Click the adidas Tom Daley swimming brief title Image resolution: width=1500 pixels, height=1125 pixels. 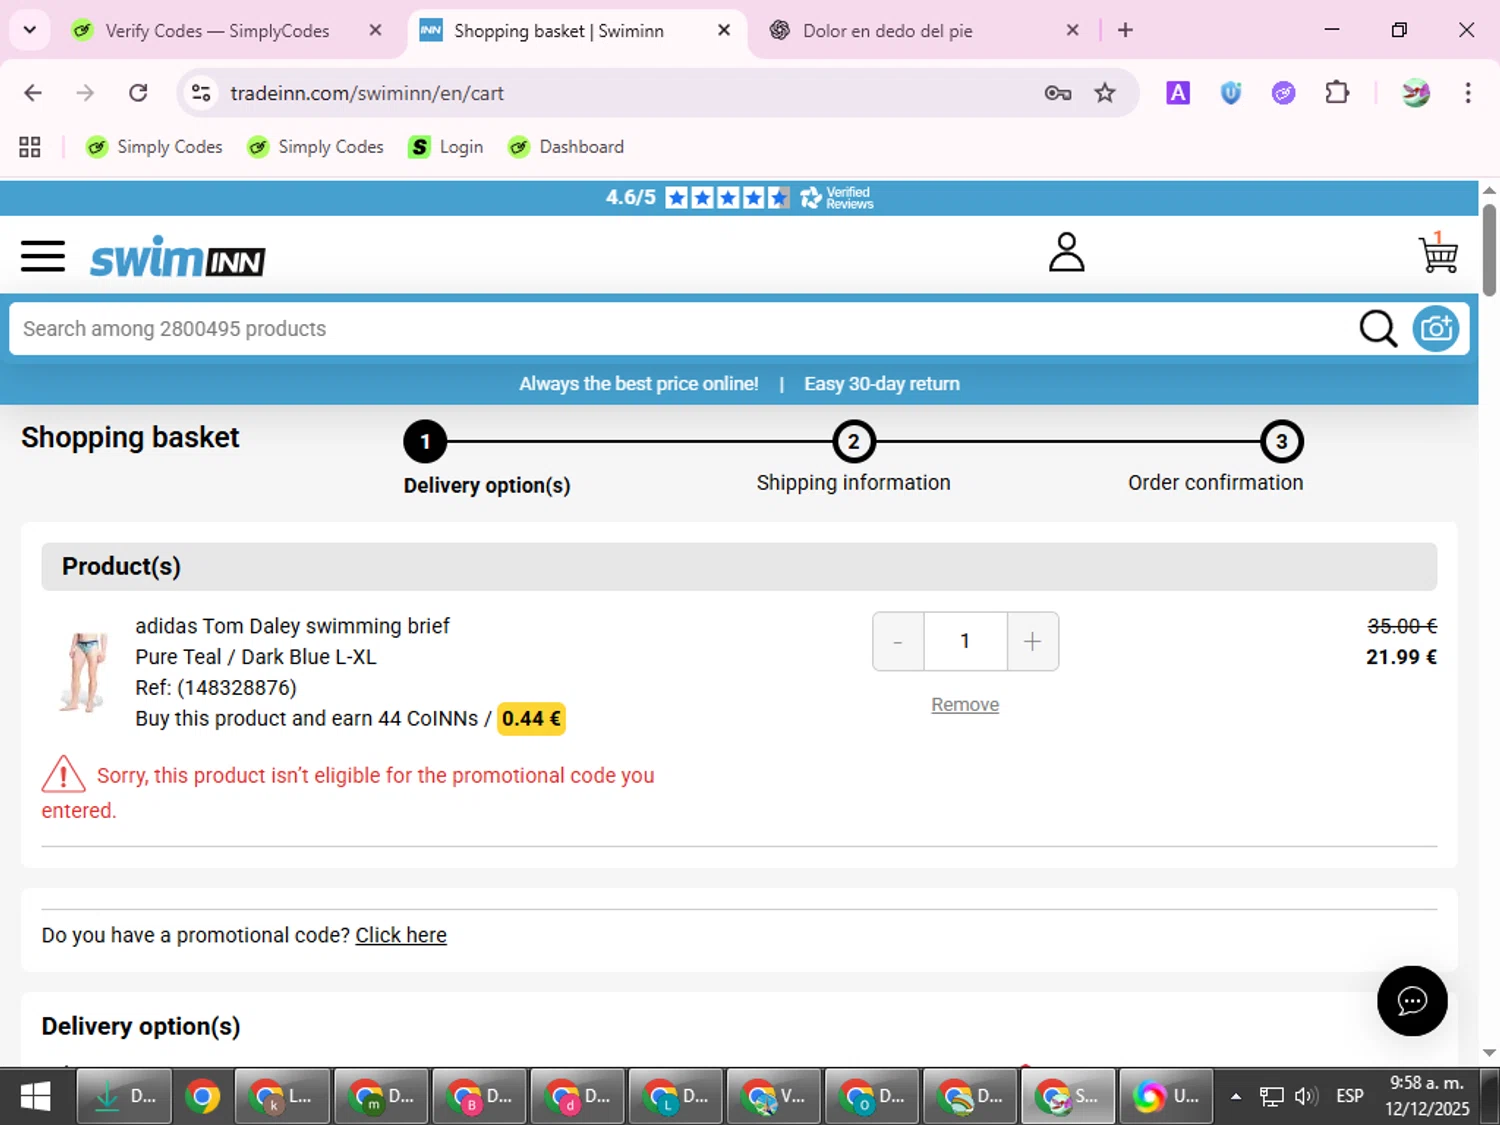coord(292,626)
